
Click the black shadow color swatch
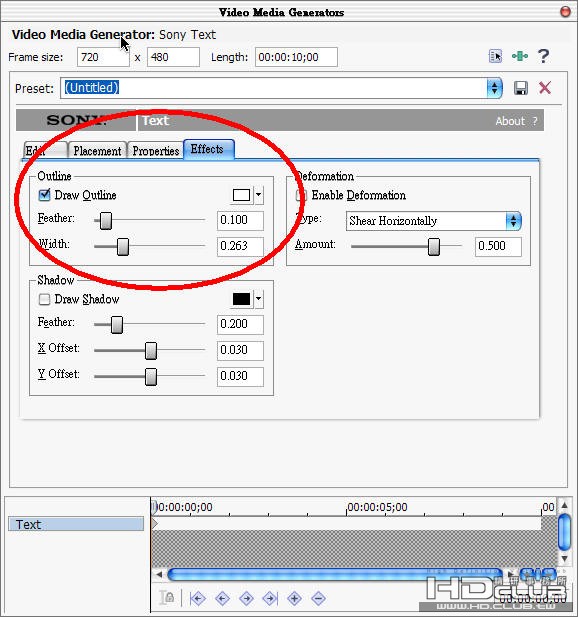(241, 299)
